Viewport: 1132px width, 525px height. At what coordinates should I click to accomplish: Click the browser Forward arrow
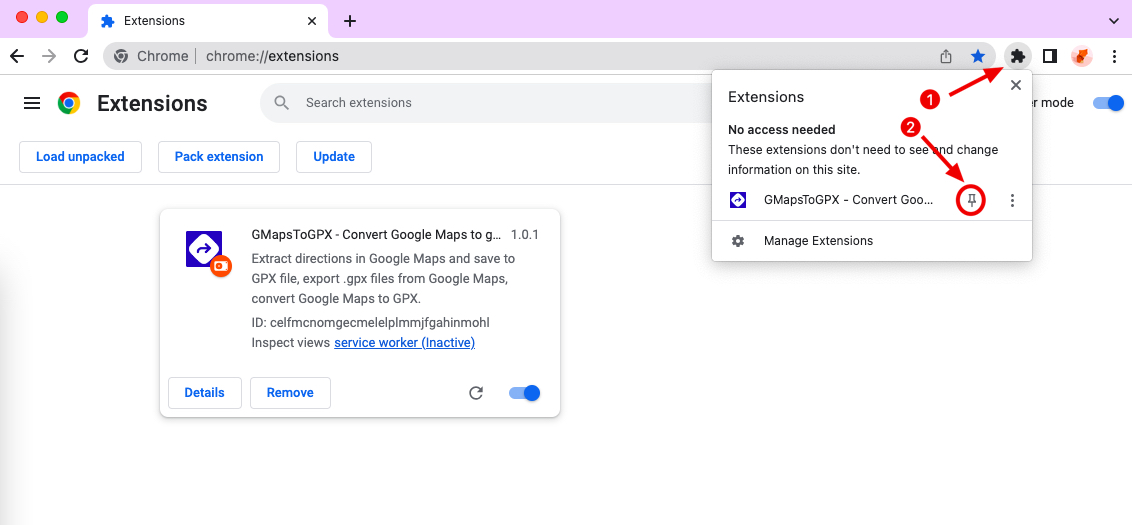pos(49,56)
